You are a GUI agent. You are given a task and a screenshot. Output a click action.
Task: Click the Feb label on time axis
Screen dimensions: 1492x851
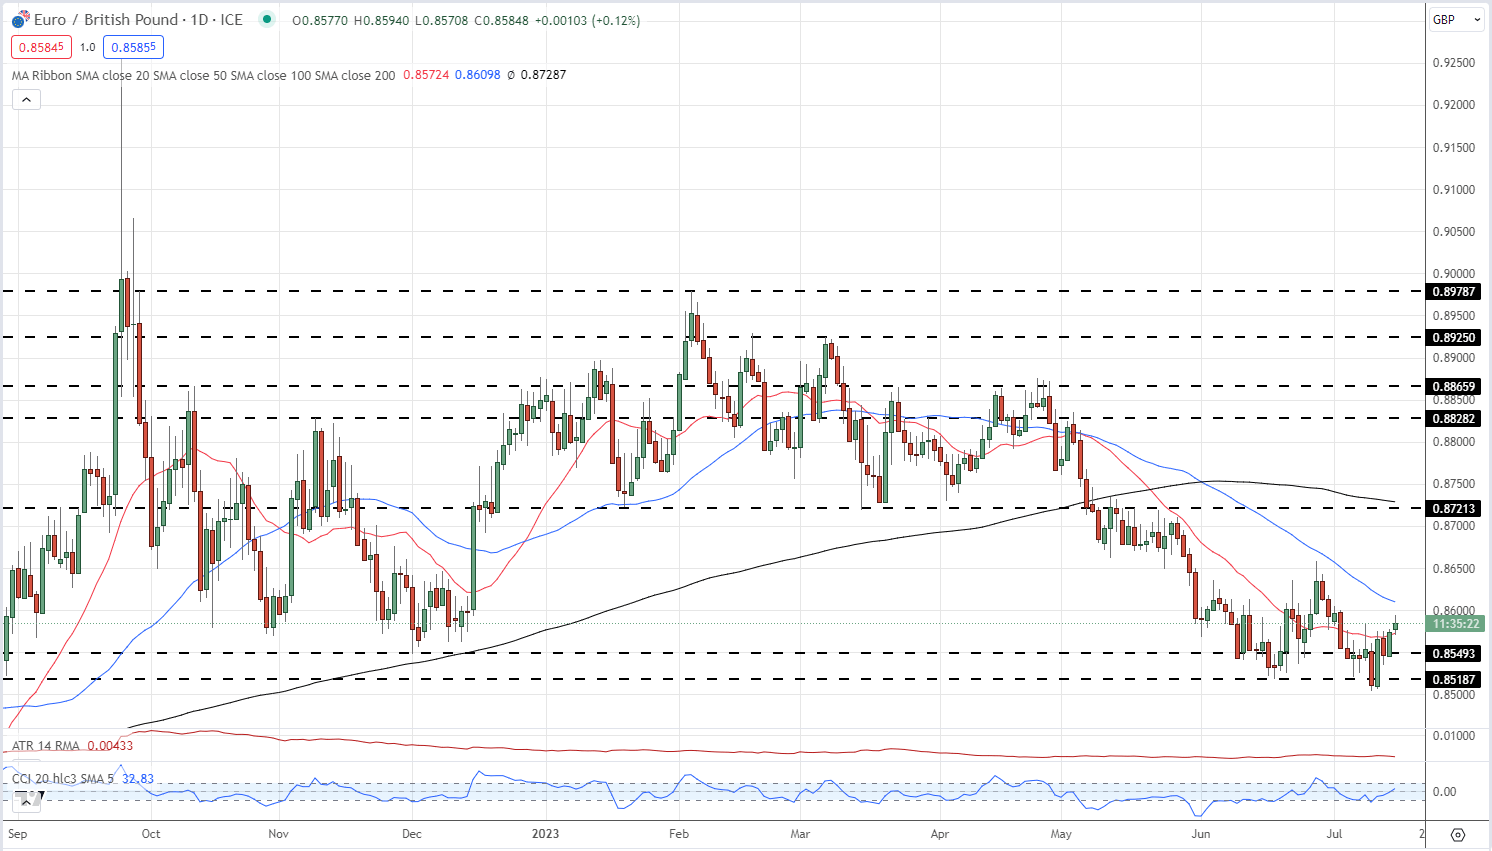[679, 834]
